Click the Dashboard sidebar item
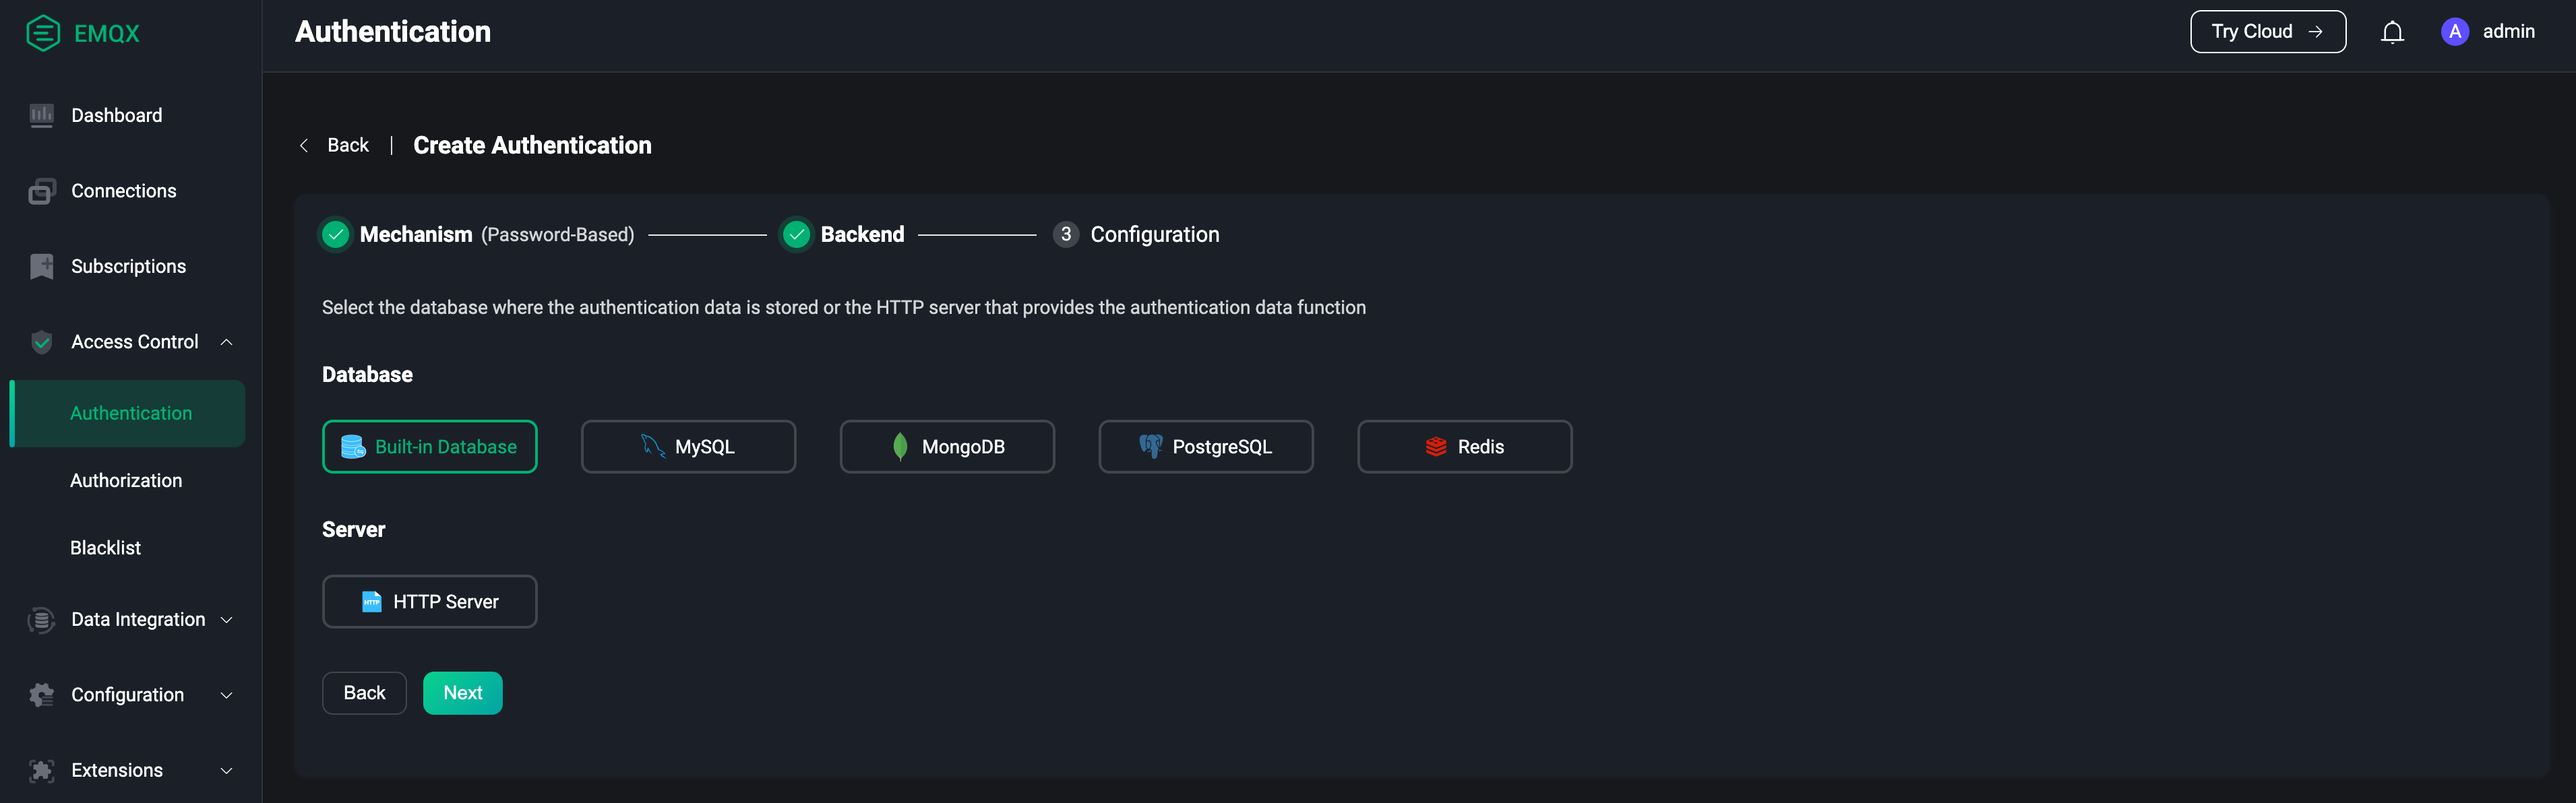2576x803 pixels. 115,115
